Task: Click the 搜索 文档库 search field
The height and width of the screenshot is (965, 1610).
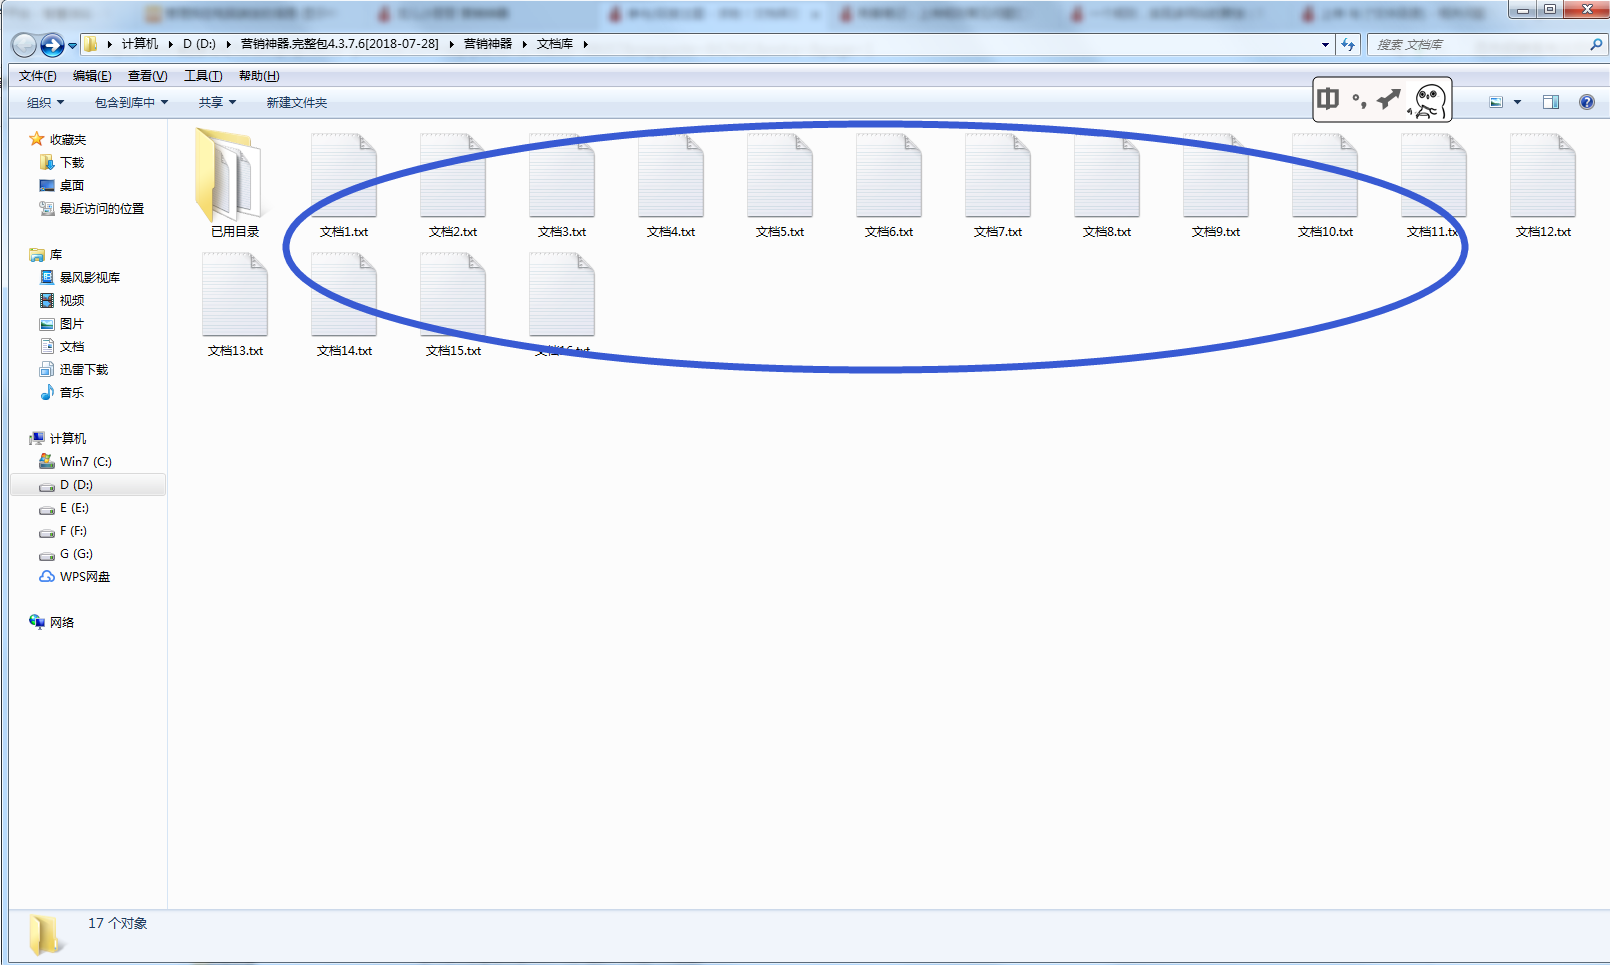Action: [1478, 45]
